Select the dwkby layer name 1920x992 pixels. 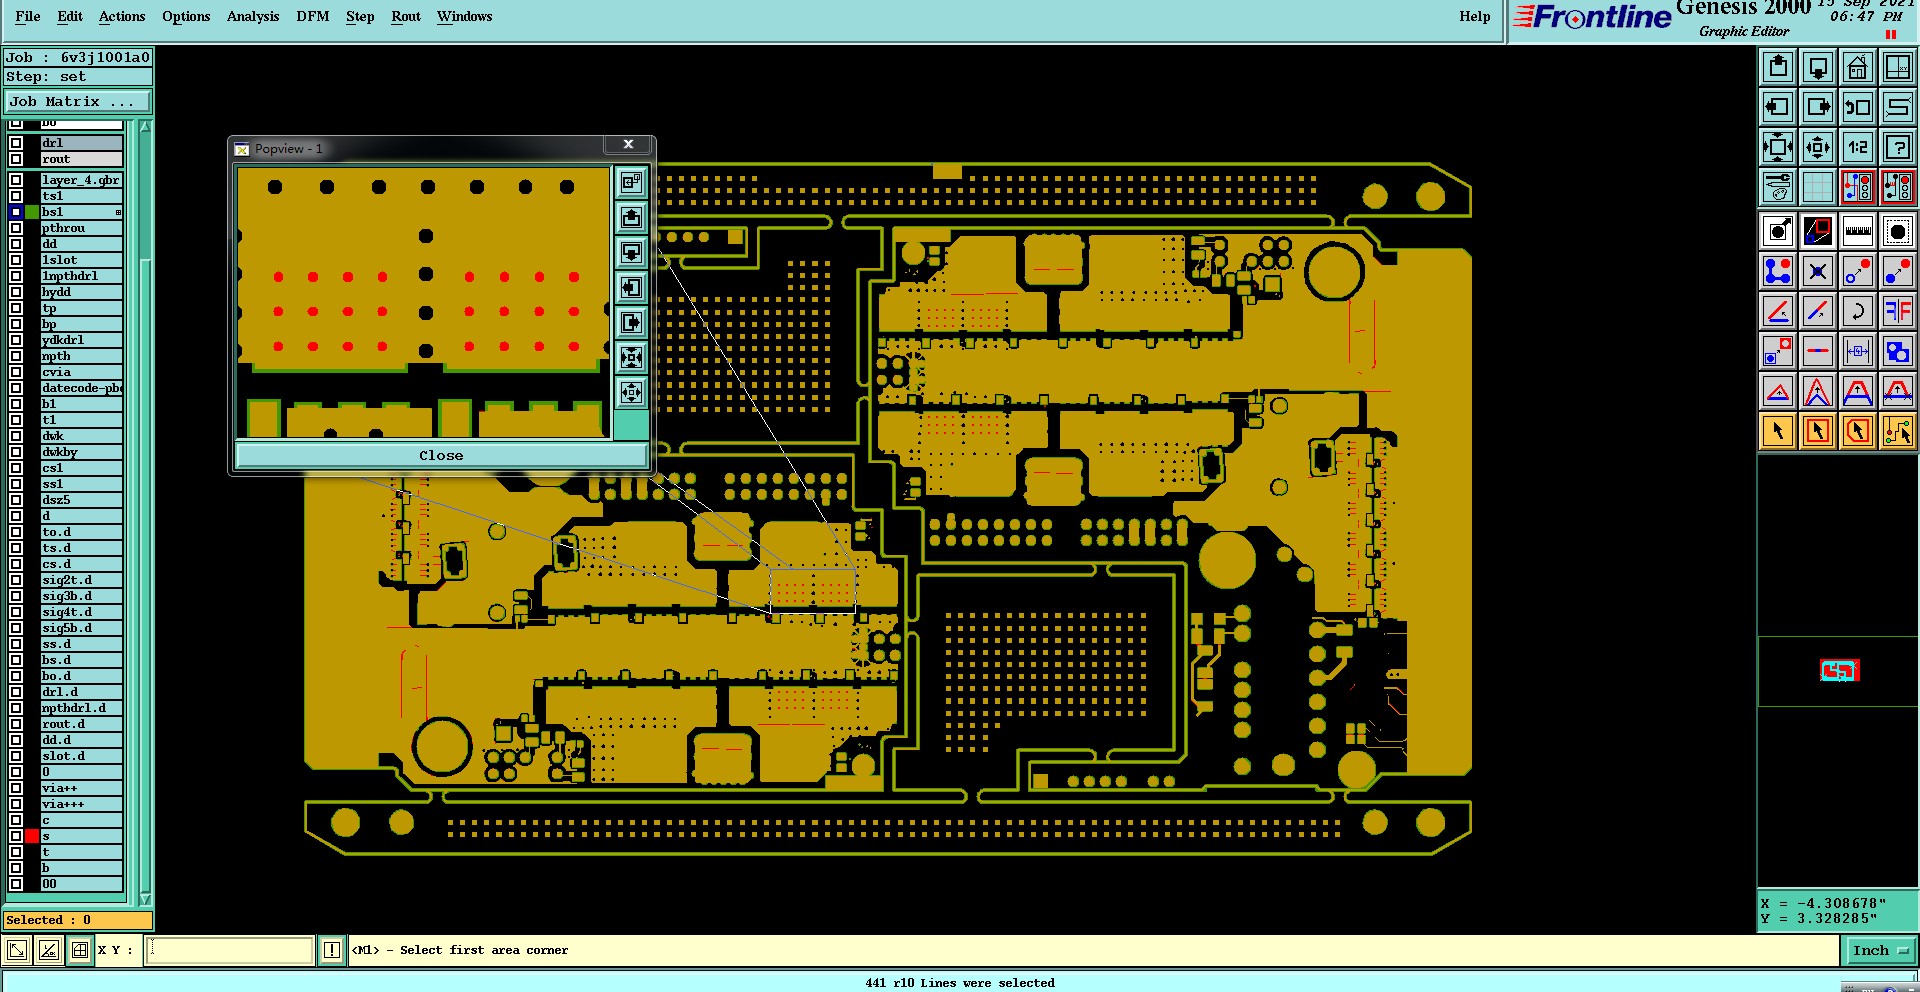pos(82,452)
